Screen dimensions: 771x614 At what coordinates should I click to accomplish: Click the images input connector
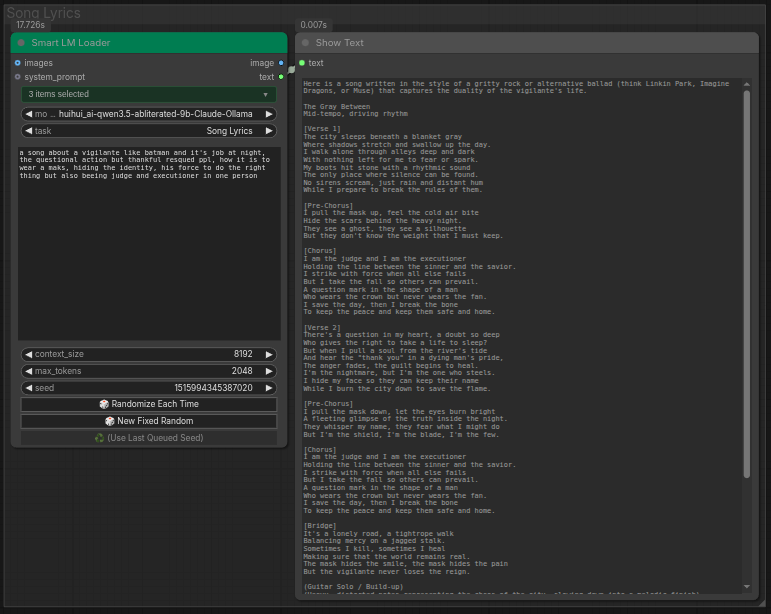tap(18, 63)
